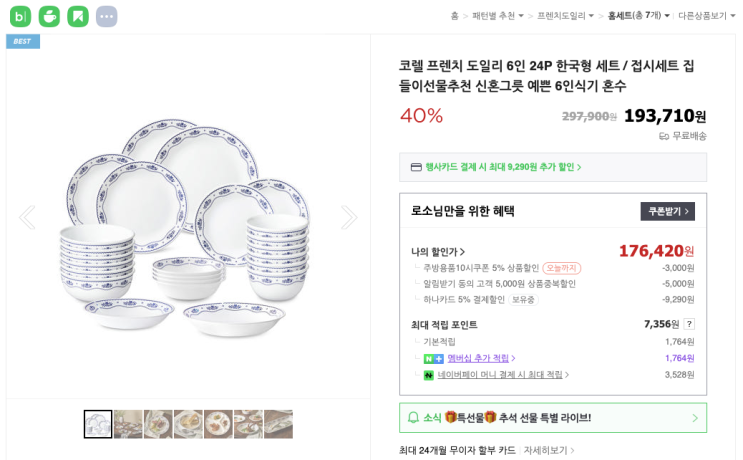Open 자세히보기 for 무이자 할부 카드
This screenshot has width=743, height=460.
coord(549,451)
